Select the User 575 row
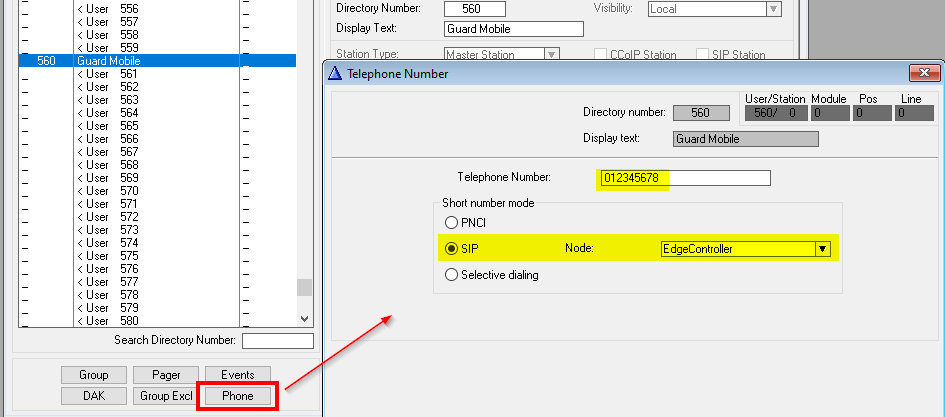The height and width of the screenshot is (417, 945). [157, 256]
